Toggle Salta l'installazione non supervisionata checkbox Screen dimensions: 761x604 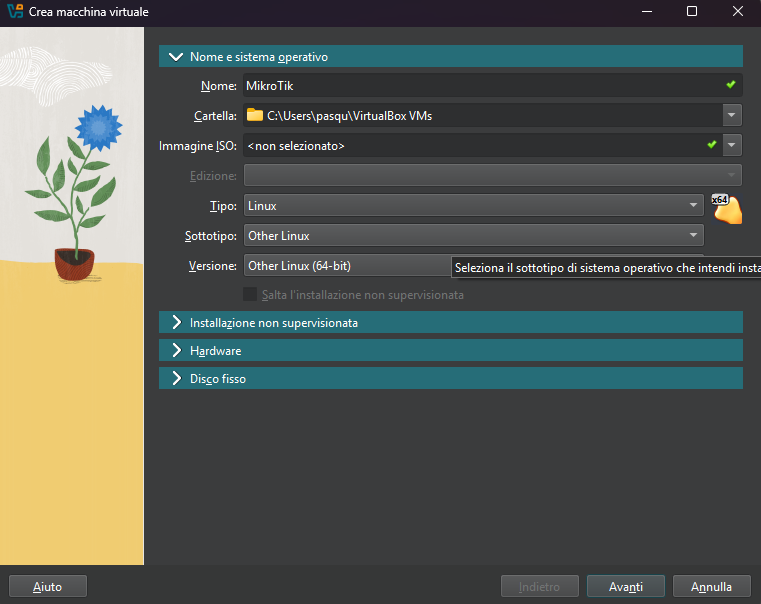tap(250, 294)
